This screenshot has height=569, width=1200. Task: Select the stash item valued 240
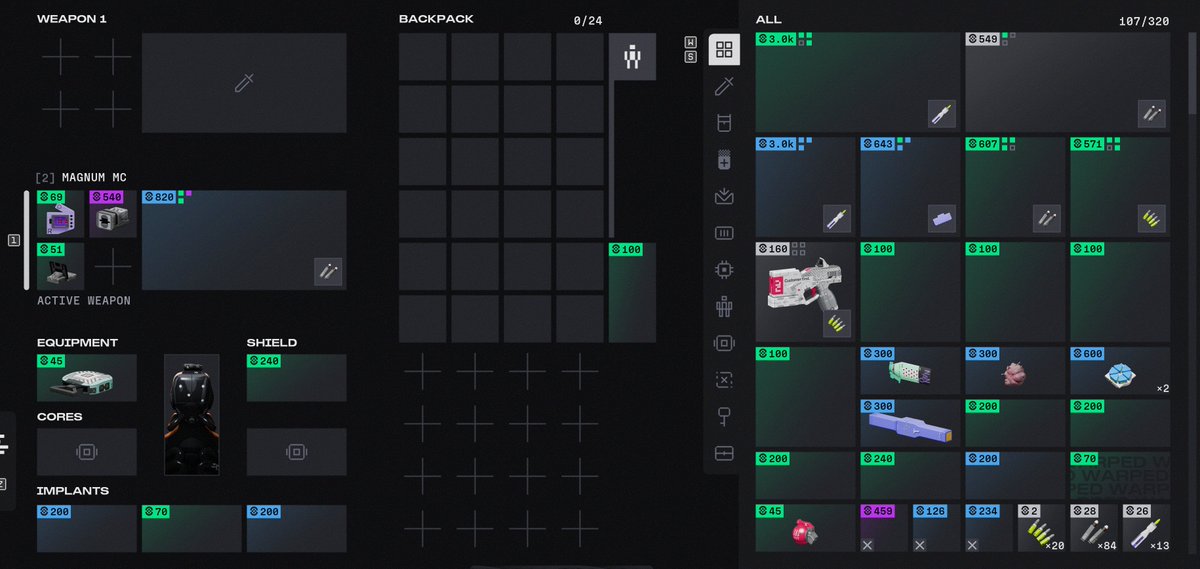point(910,475)
